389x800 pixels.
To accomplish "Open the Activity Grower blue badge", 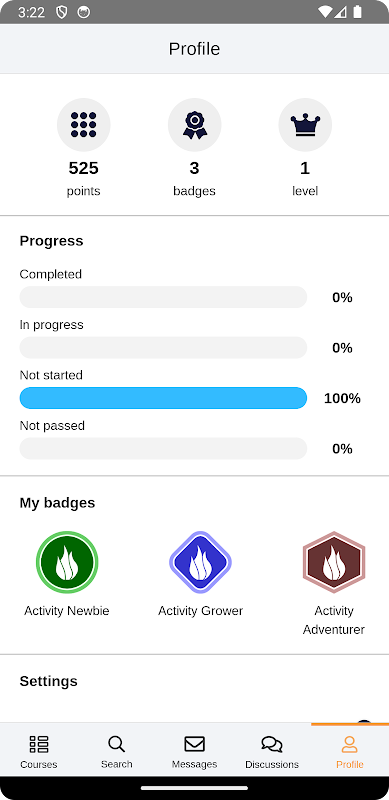I will pos(201,562).
